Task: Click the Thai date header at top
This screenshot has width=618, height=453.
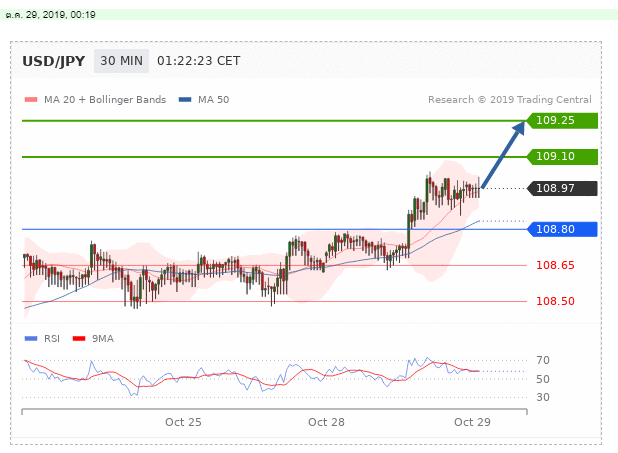Action: click(50, 15)
